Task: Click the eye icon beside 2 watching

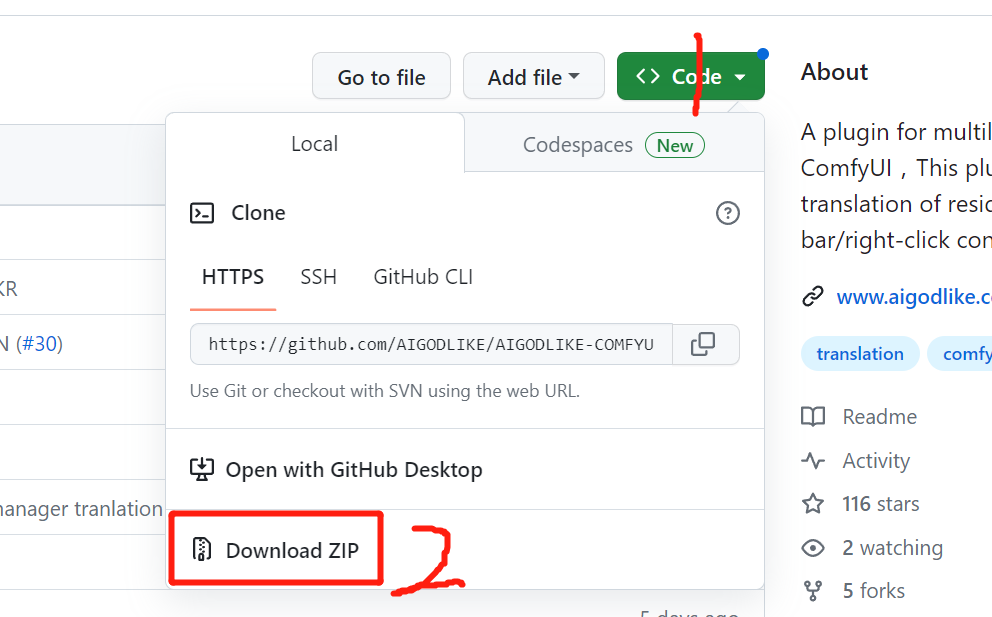Action: point(813,547)
